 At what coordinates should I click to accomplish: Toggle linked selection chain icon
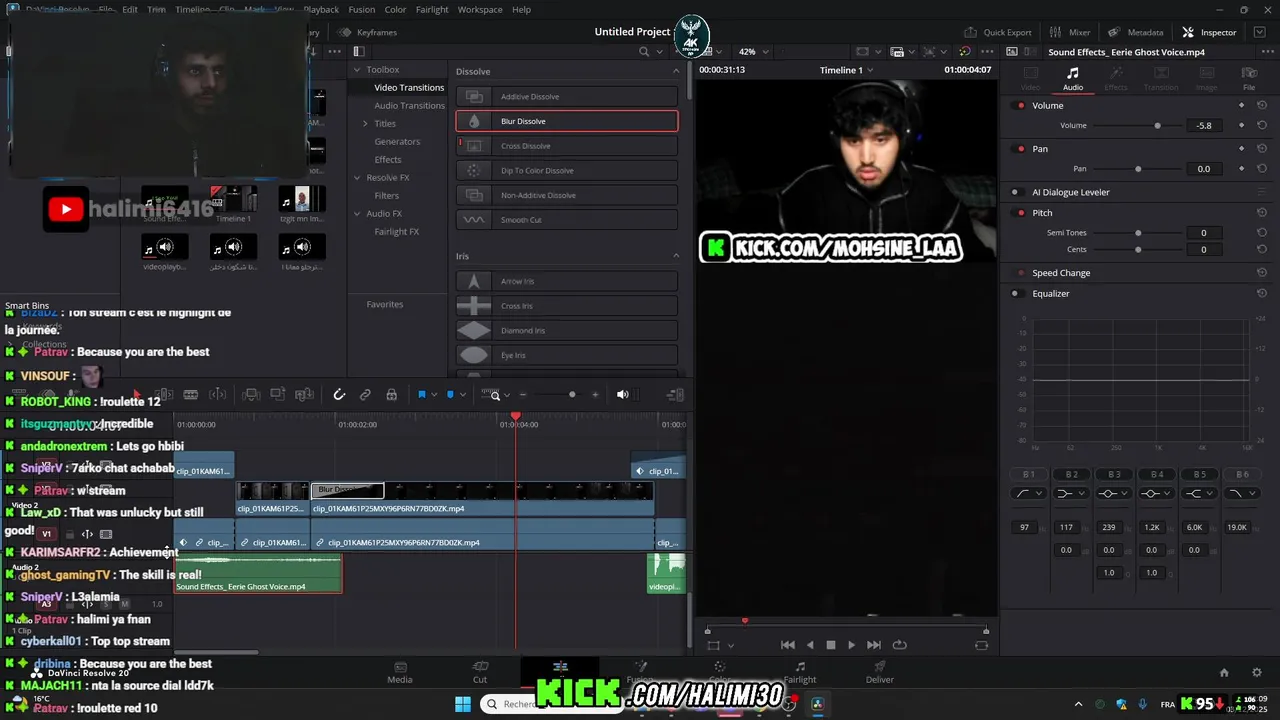365,395
